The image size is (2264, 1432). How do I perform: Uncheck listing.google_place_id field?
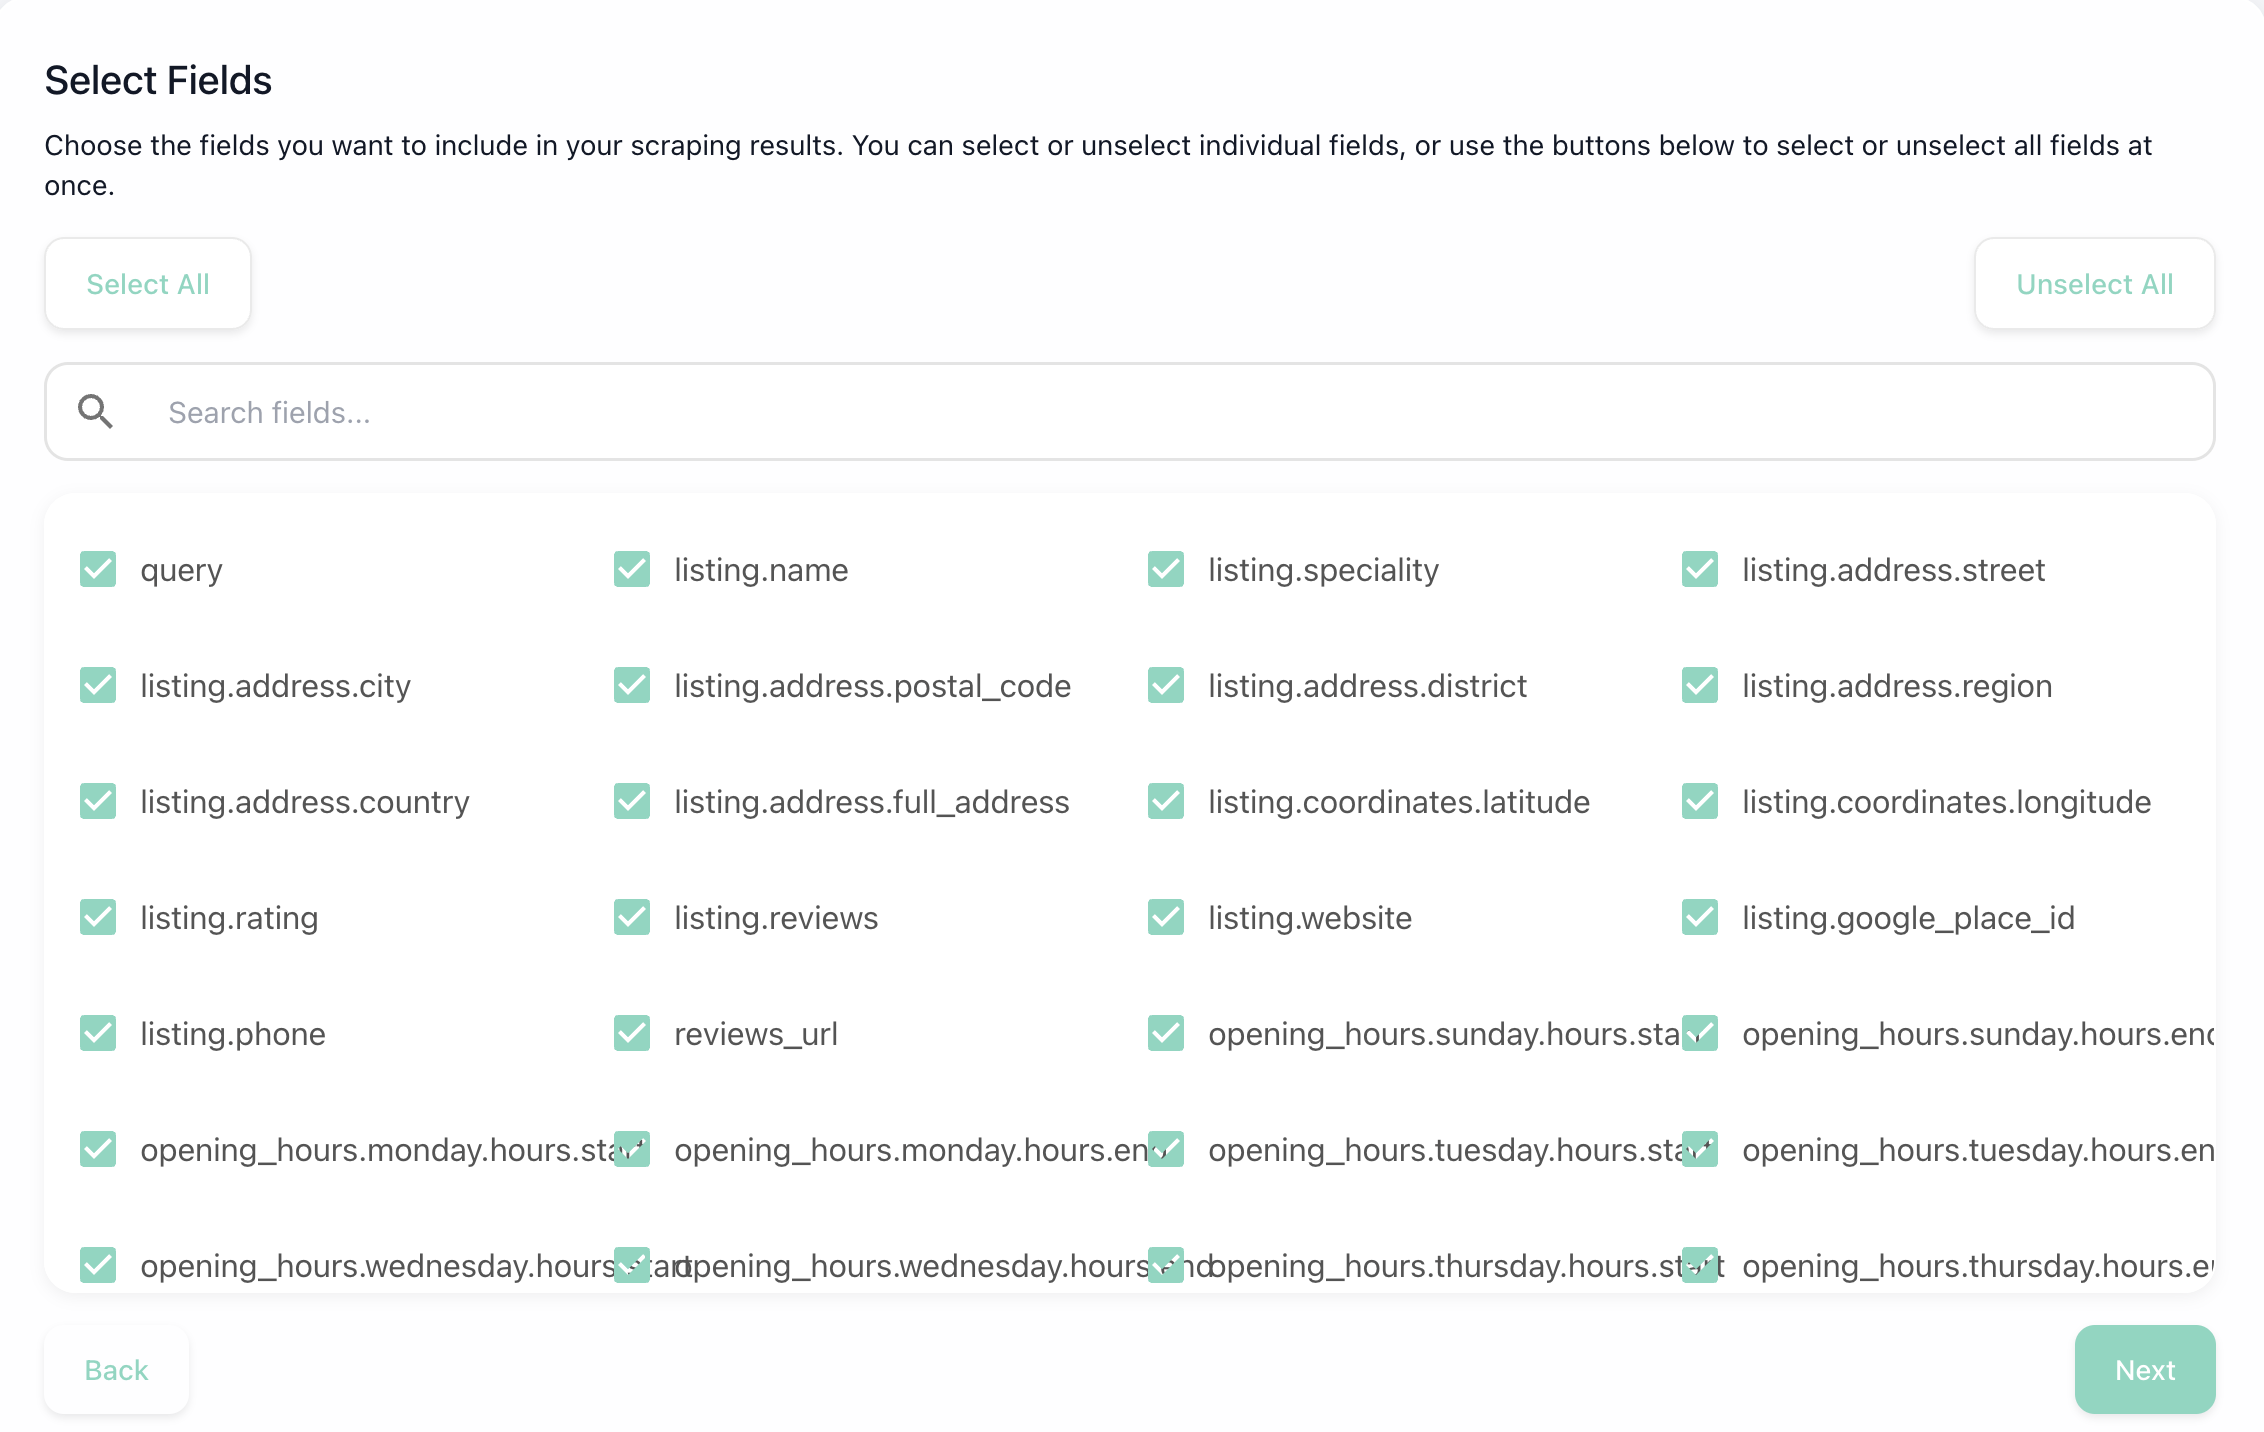(x=1700, y=918)
